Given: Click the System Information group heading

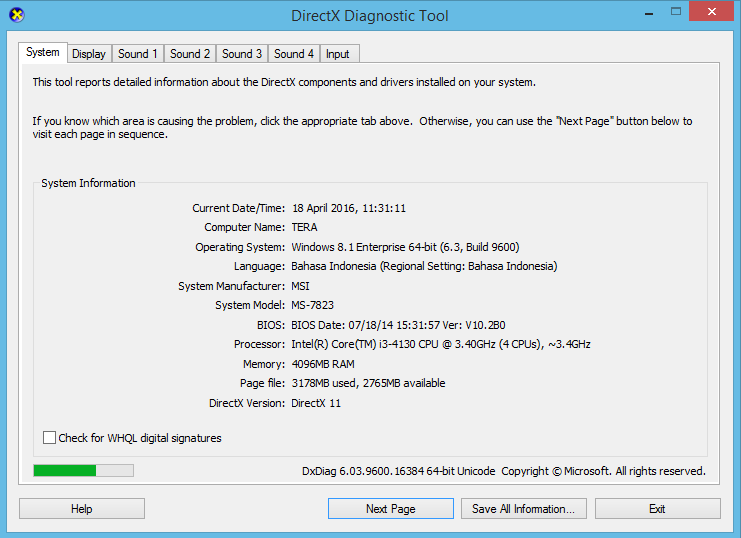Looking at the screenshot, I should 88,183.
